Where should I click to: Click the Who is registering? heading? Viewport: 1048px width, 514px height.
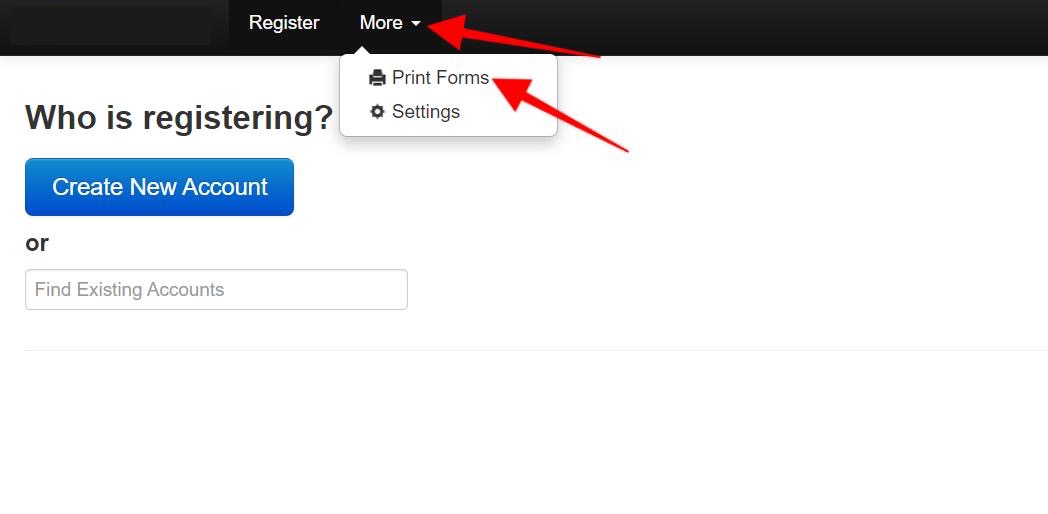pos(179,118)
